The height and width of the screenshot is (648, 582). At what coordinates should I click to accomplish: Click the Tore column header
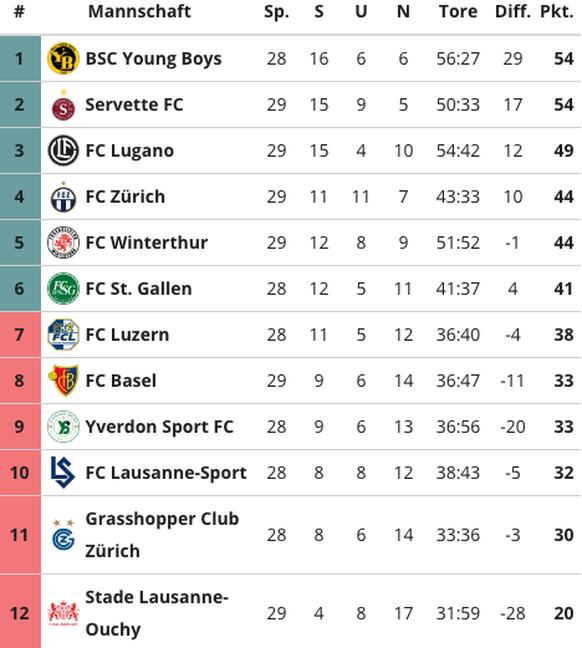(x=458, y=12)
